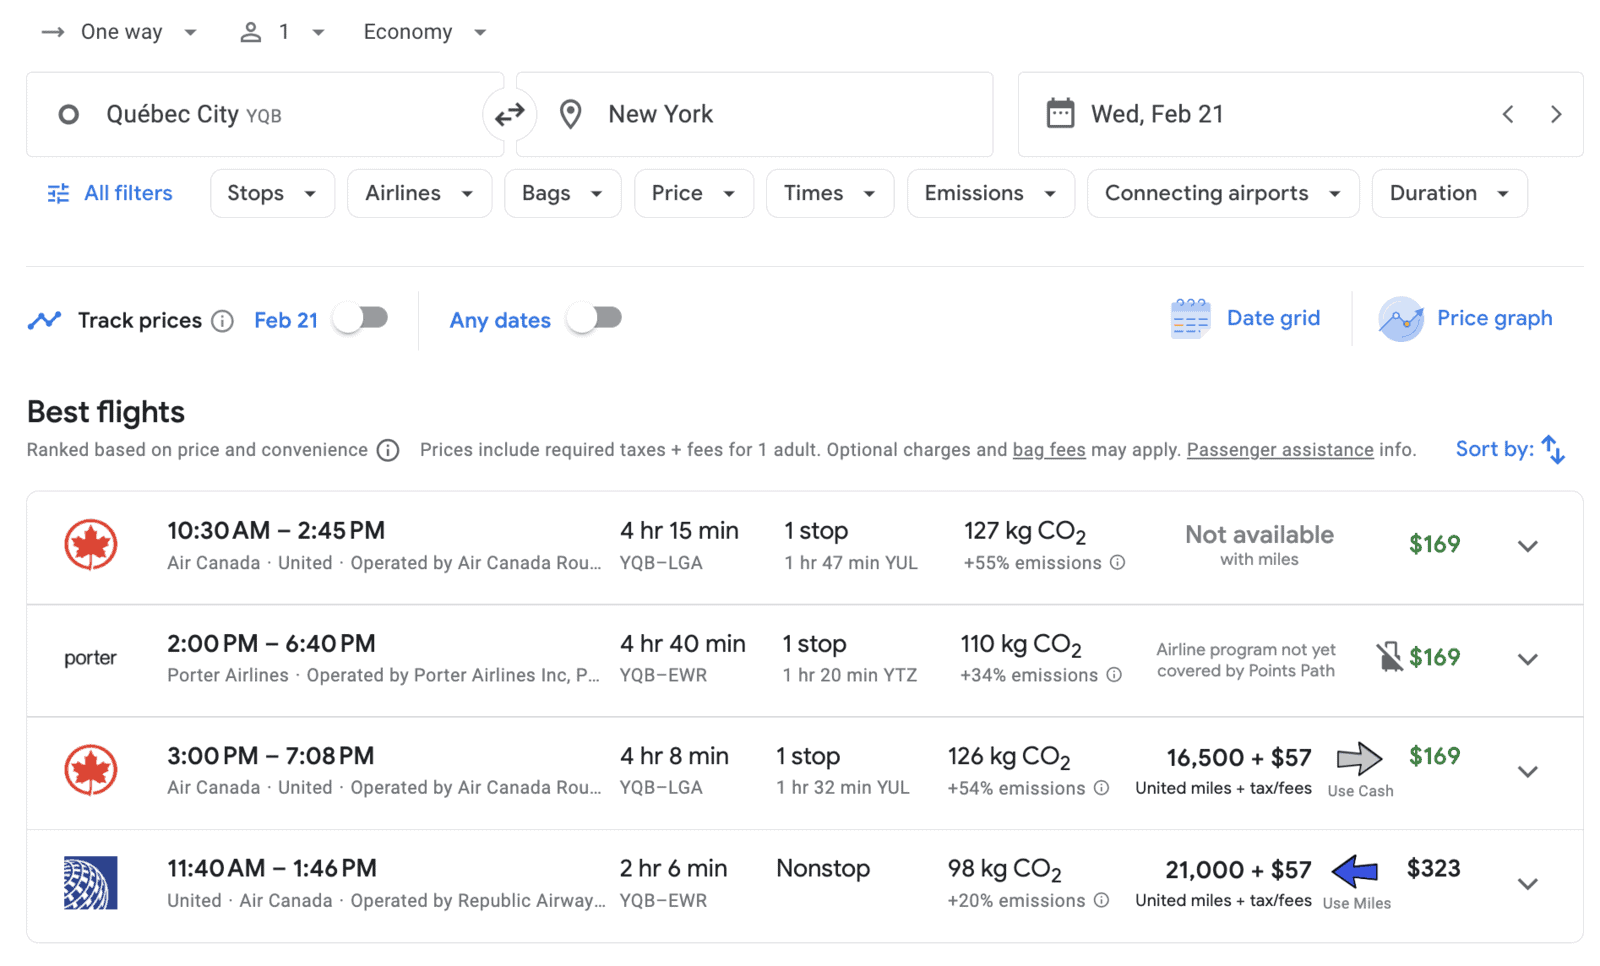1600x966 pixels.
Task: Click the Price graph chart icon
Action: (1401, 319)
